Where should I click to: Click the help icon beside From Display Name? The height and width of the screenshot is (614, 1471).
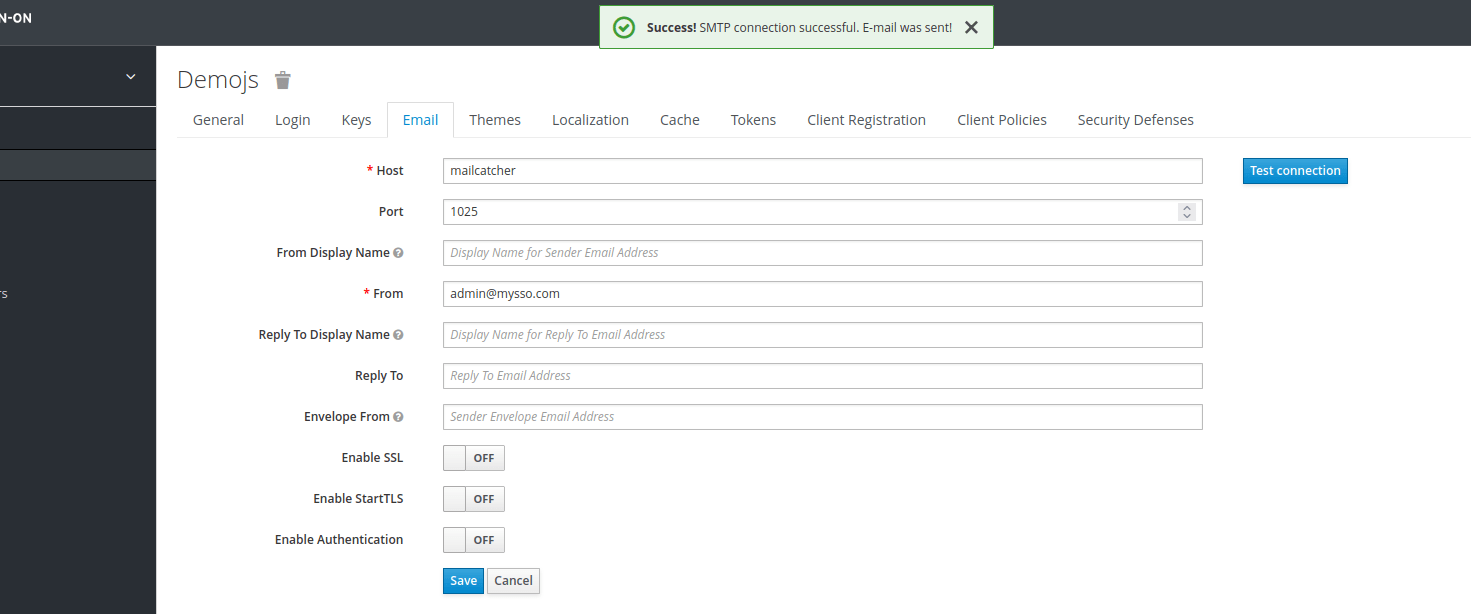click(399, 252)
